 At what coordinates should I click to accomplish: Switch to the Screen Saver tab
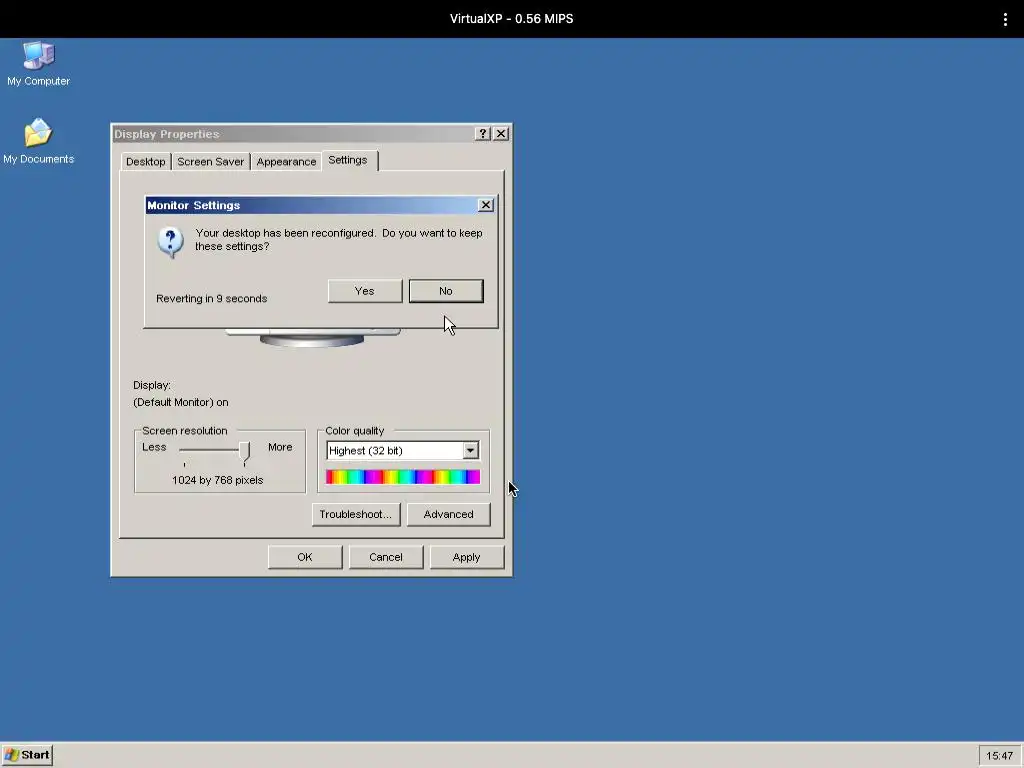210,162
